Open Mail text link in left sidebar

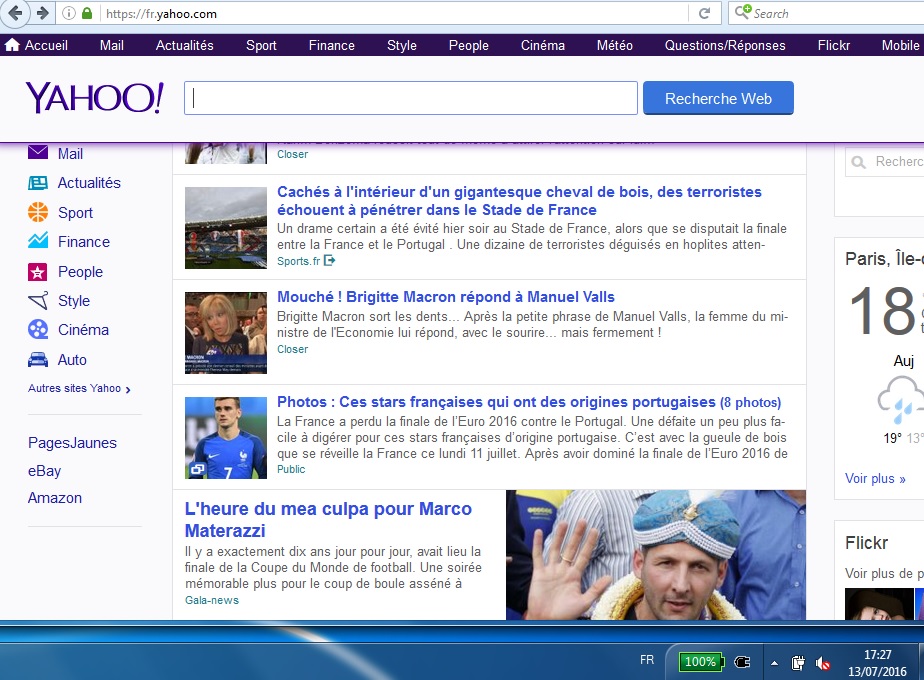pyautogui.click(x=70, y=153)
